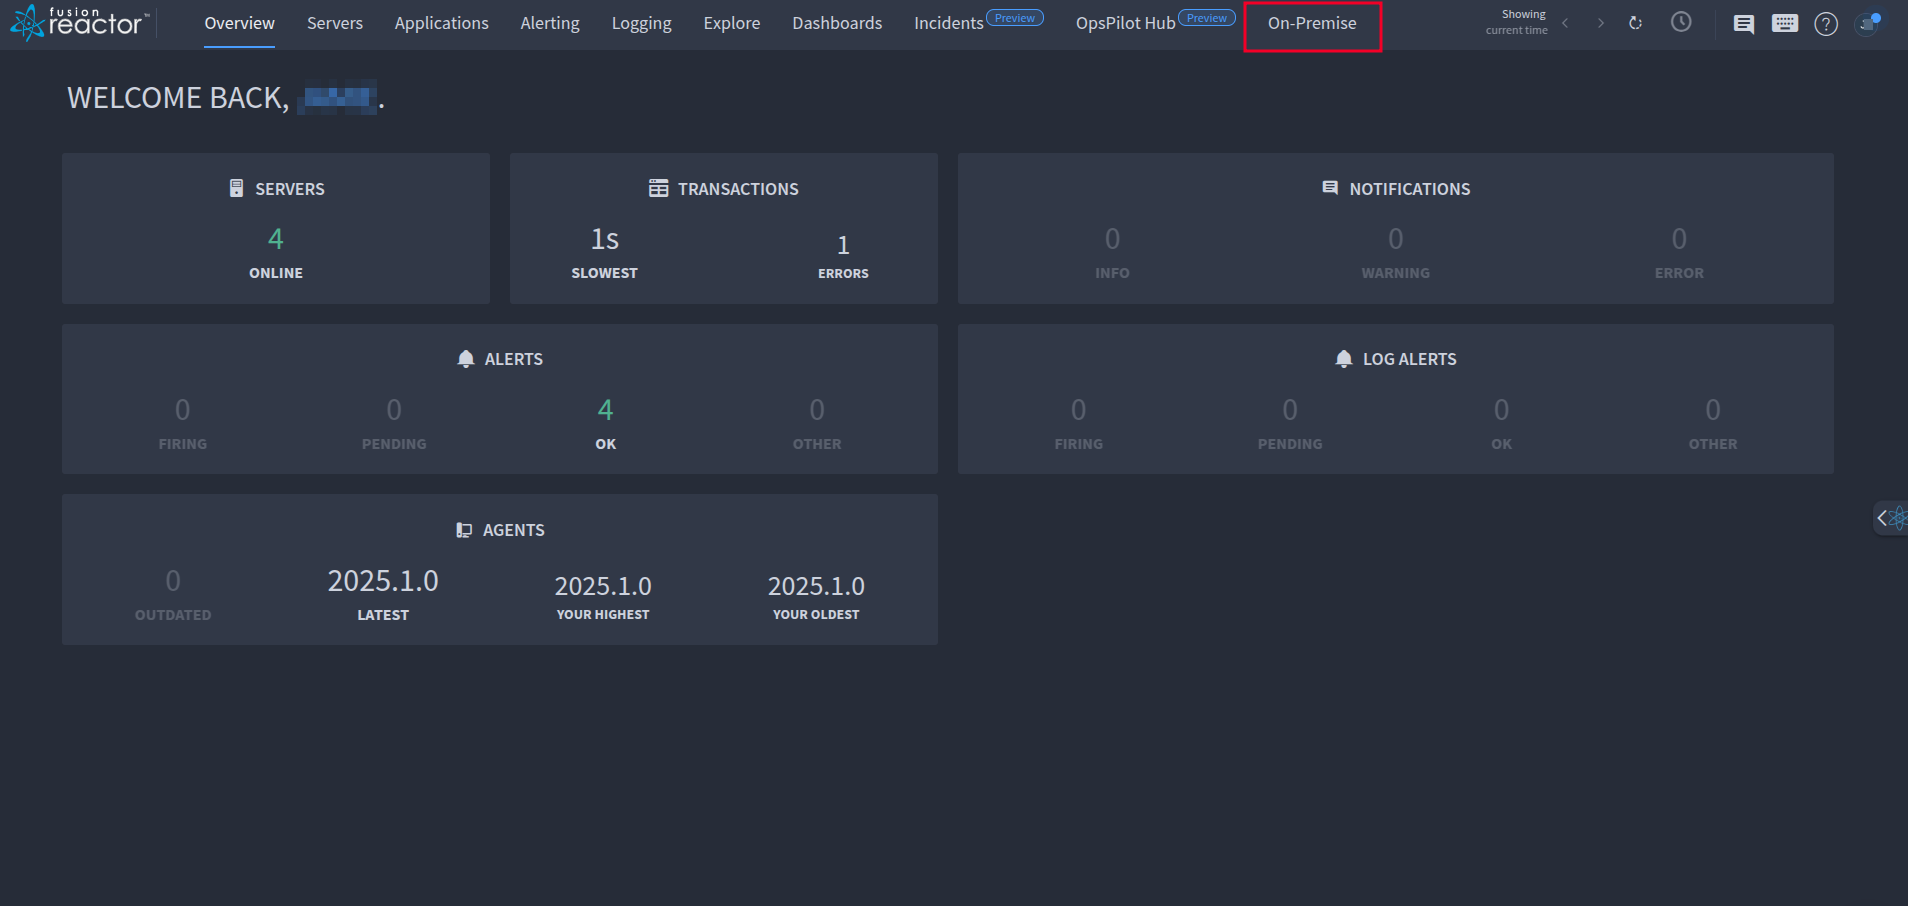
Task: Select the On-Premise option
Action: [1311, 22]
